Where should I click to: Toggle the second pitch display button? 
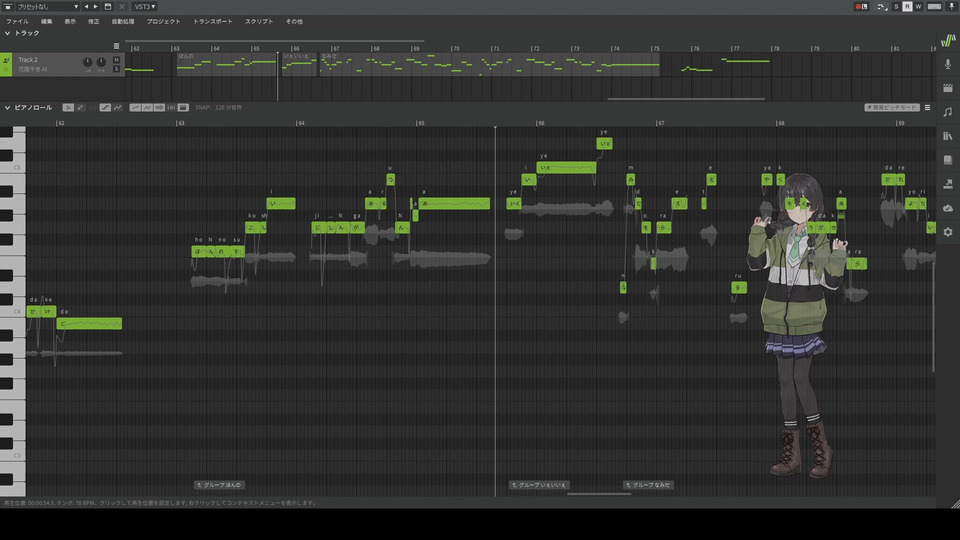pyautogui.click(x=147, y=108)
